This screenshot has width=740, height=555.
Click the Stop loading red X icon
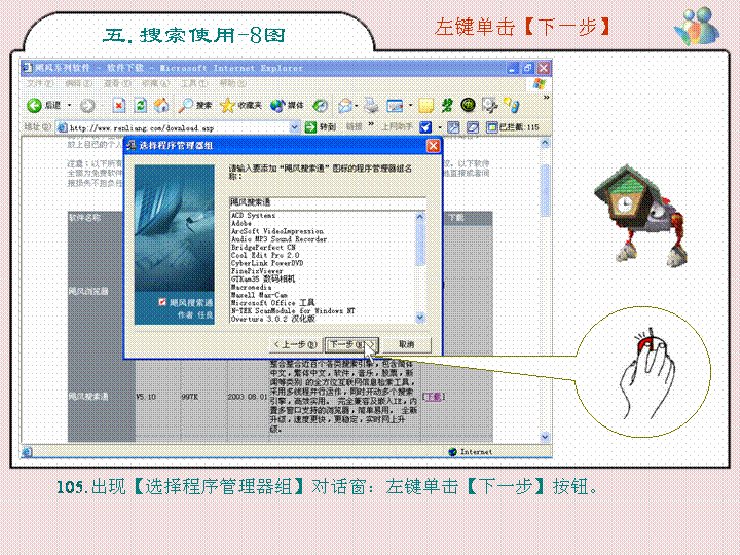pos(119,105)
